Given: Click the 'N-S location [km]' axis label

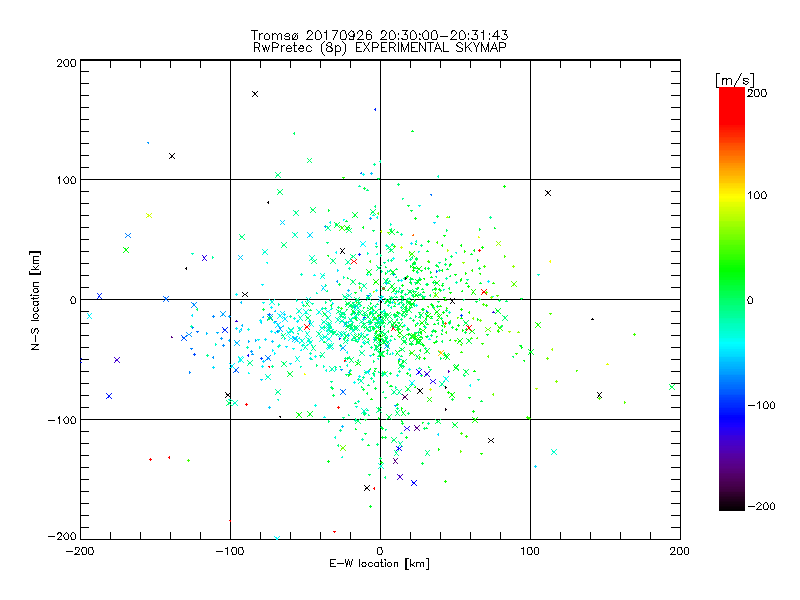Looking at the screenshot, I should [x=35, y=300].
